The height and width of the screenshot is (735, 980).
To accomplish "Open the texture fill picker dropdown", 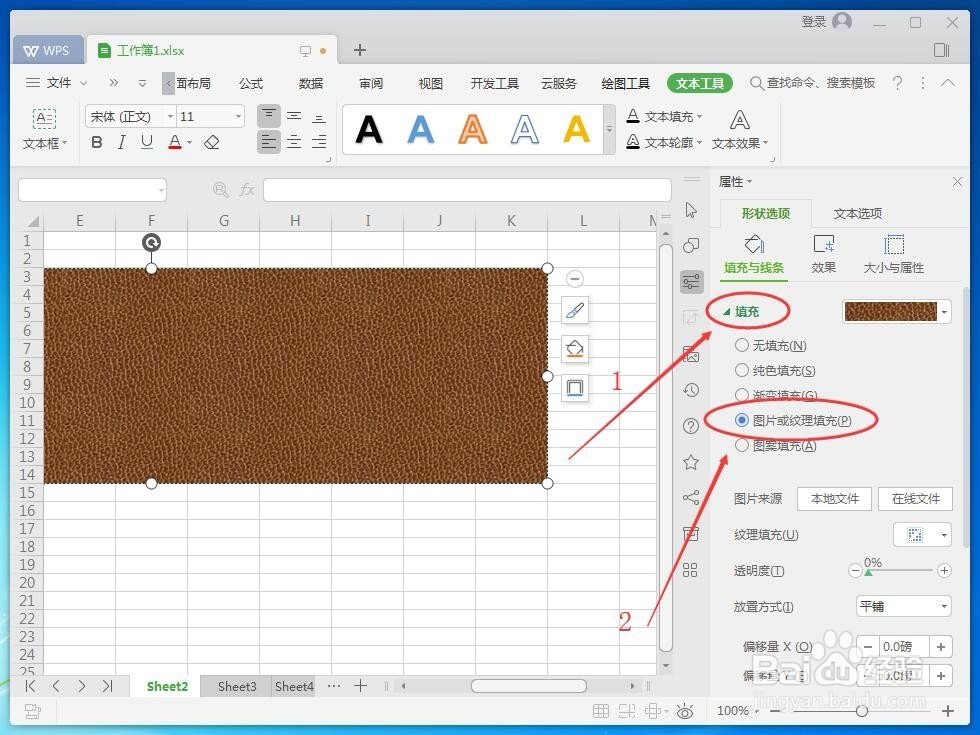I will [x=922, y=534].
